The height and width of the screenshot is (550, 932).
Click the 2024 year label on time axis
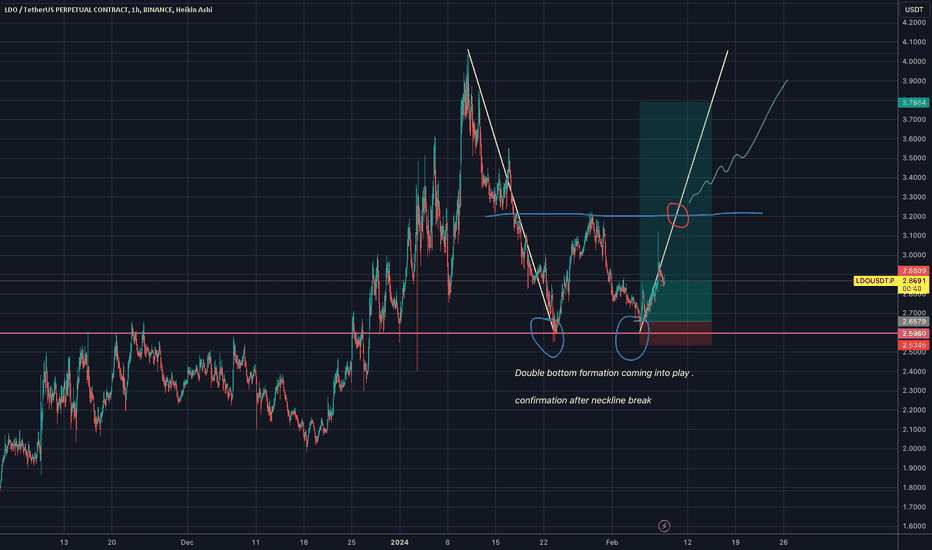click(x=399, y=542)
